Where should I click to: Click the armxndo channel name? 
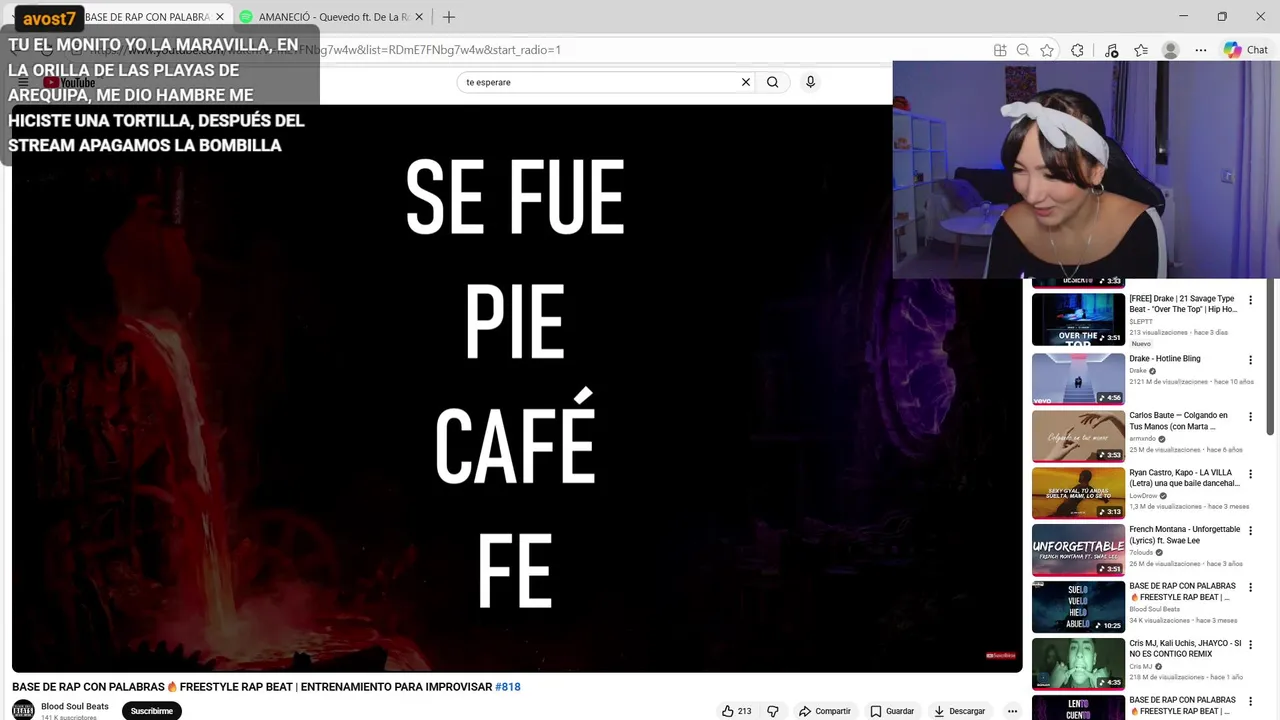pyautogui.click(x=1143, y=438)
